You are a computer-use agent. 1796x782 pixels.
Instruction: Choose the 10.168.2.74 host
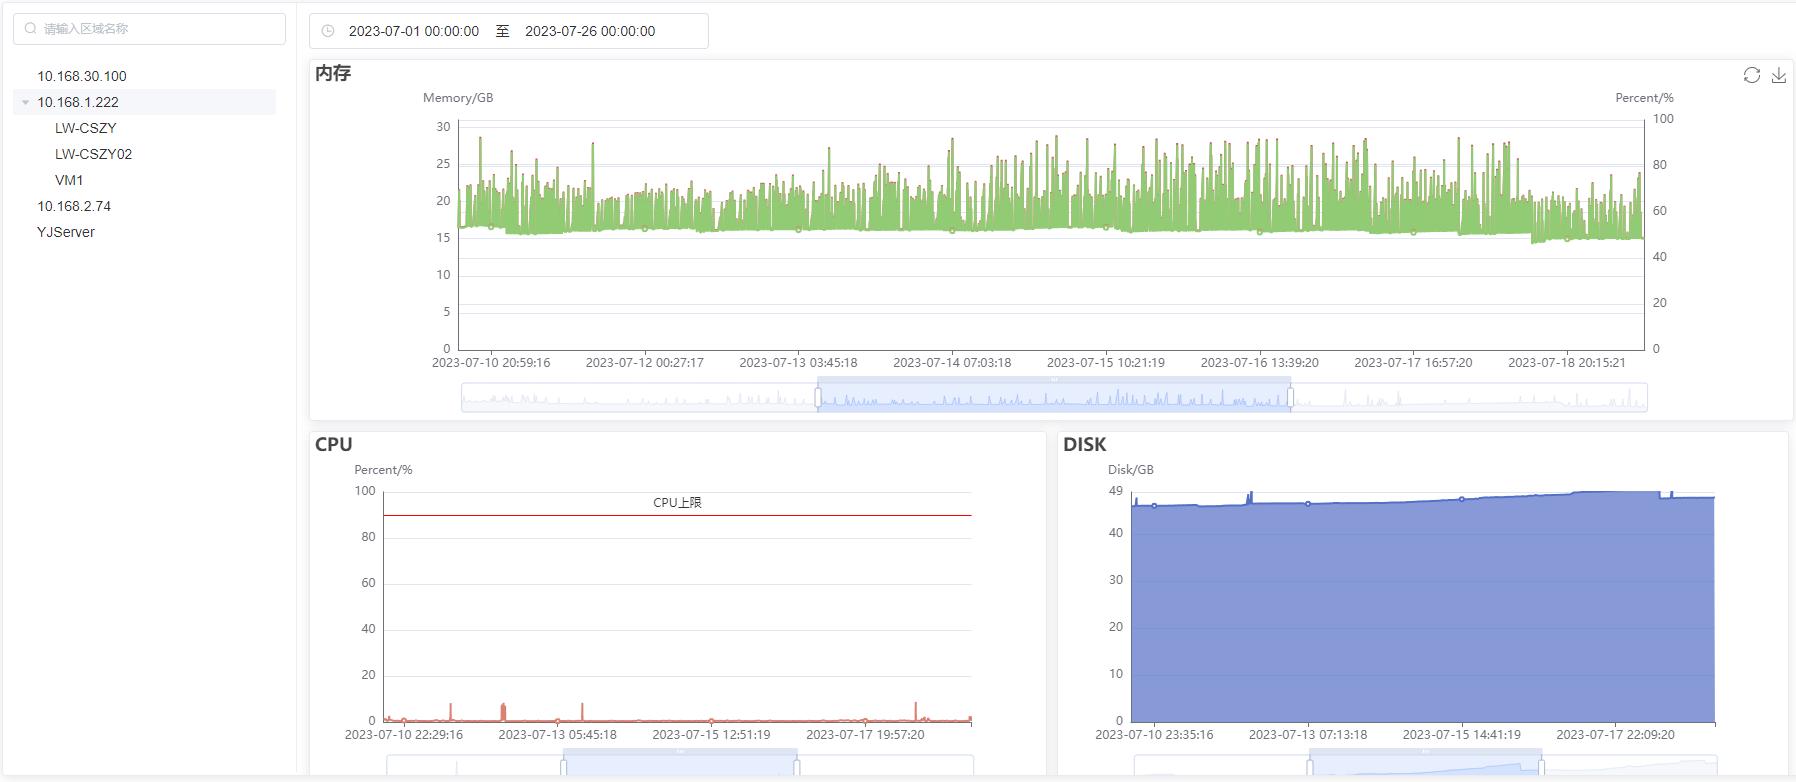point(74,206)
